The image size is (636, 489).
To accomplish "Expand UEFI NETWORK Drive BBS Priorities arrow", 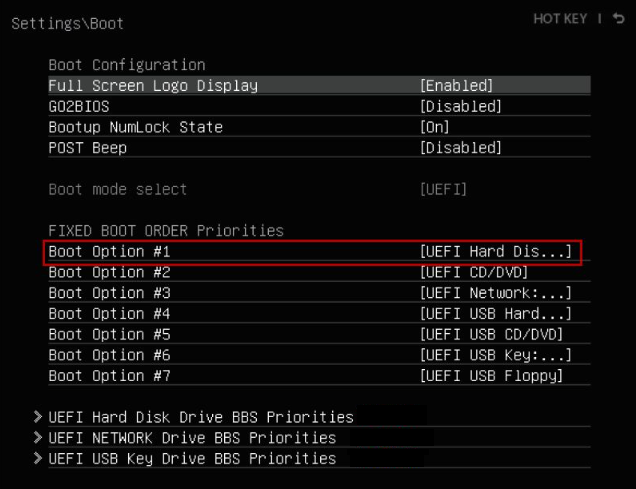I will tap(38, 438).
